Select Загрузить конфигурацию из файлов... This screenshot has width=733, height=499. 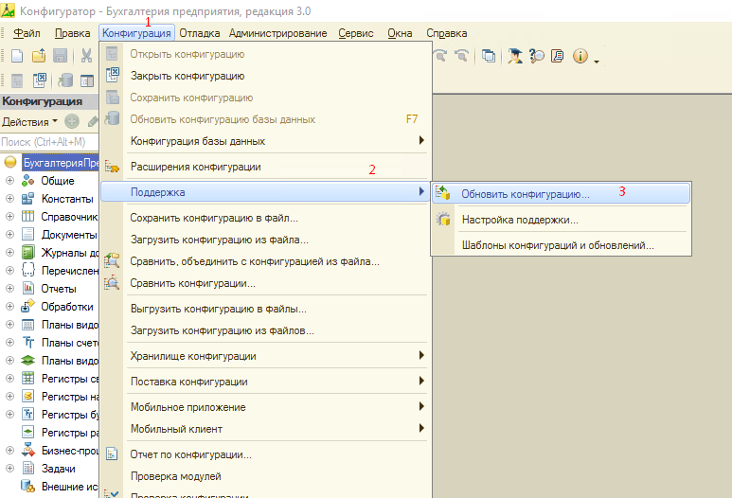265,330
